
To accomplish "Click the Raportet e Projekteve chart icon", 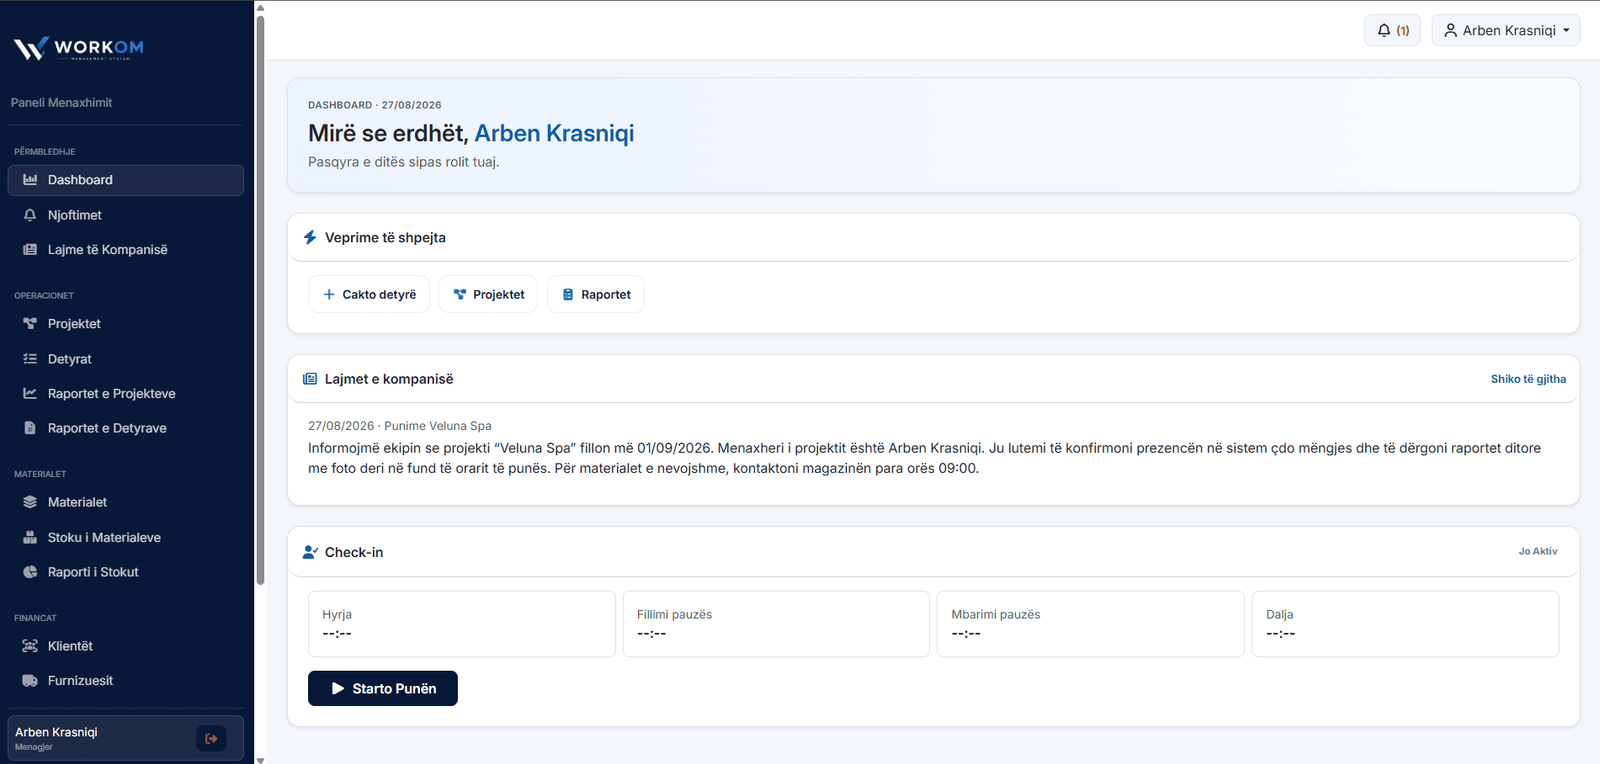I will (30, 394).
